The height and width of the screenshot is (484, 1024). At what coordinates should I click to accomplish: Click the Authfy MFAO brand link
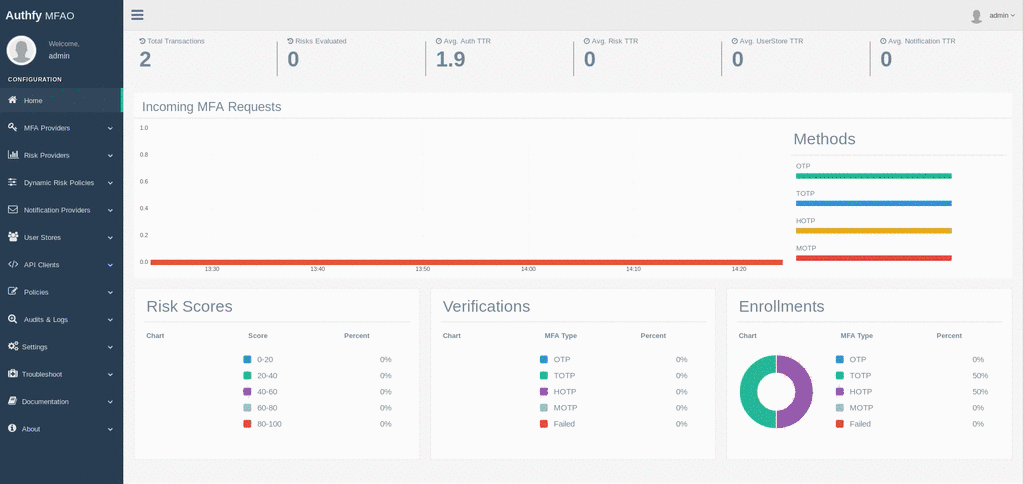click(x=38, y=15)
